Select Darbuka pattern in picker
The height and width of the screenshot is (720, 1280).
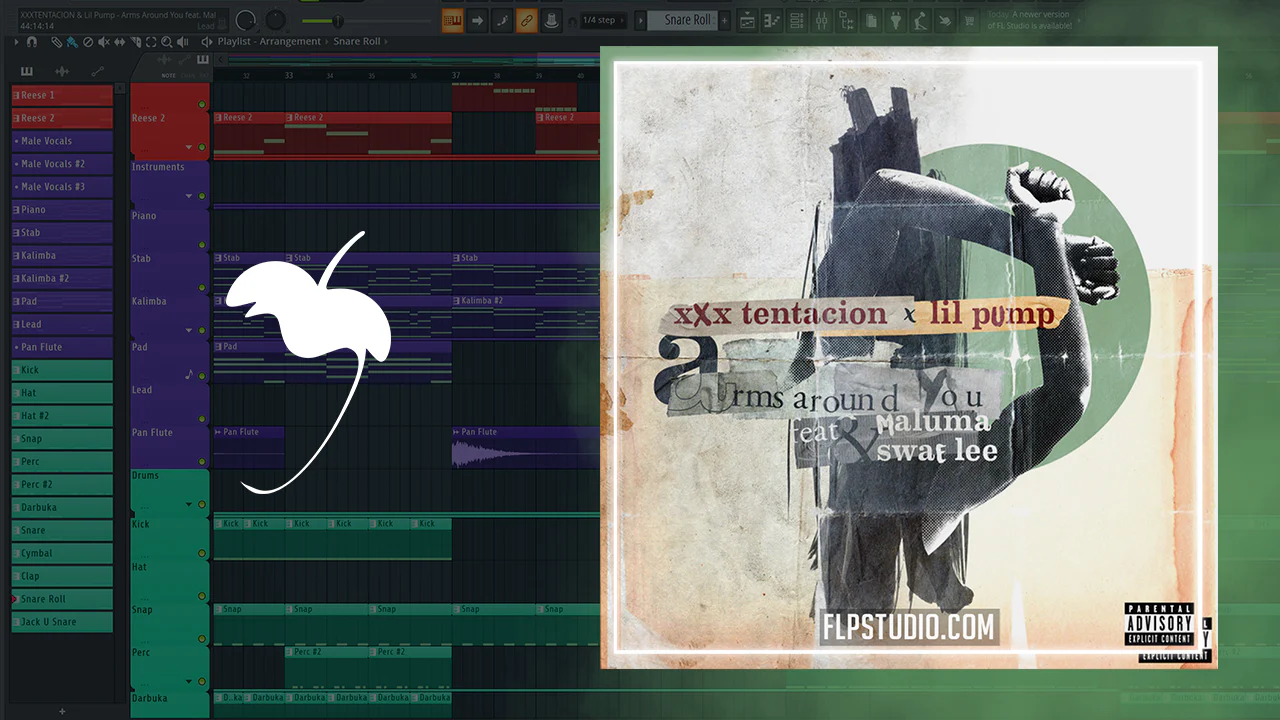[62, 507]
